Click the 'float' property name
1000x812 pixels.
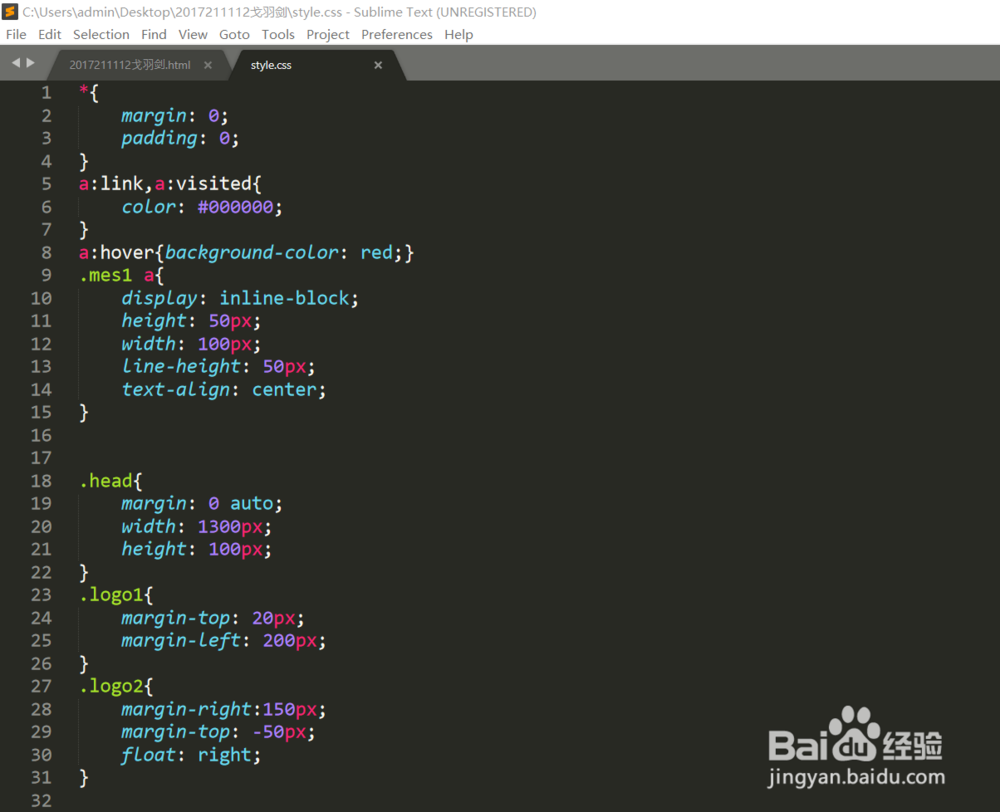(x=148, y=755)
